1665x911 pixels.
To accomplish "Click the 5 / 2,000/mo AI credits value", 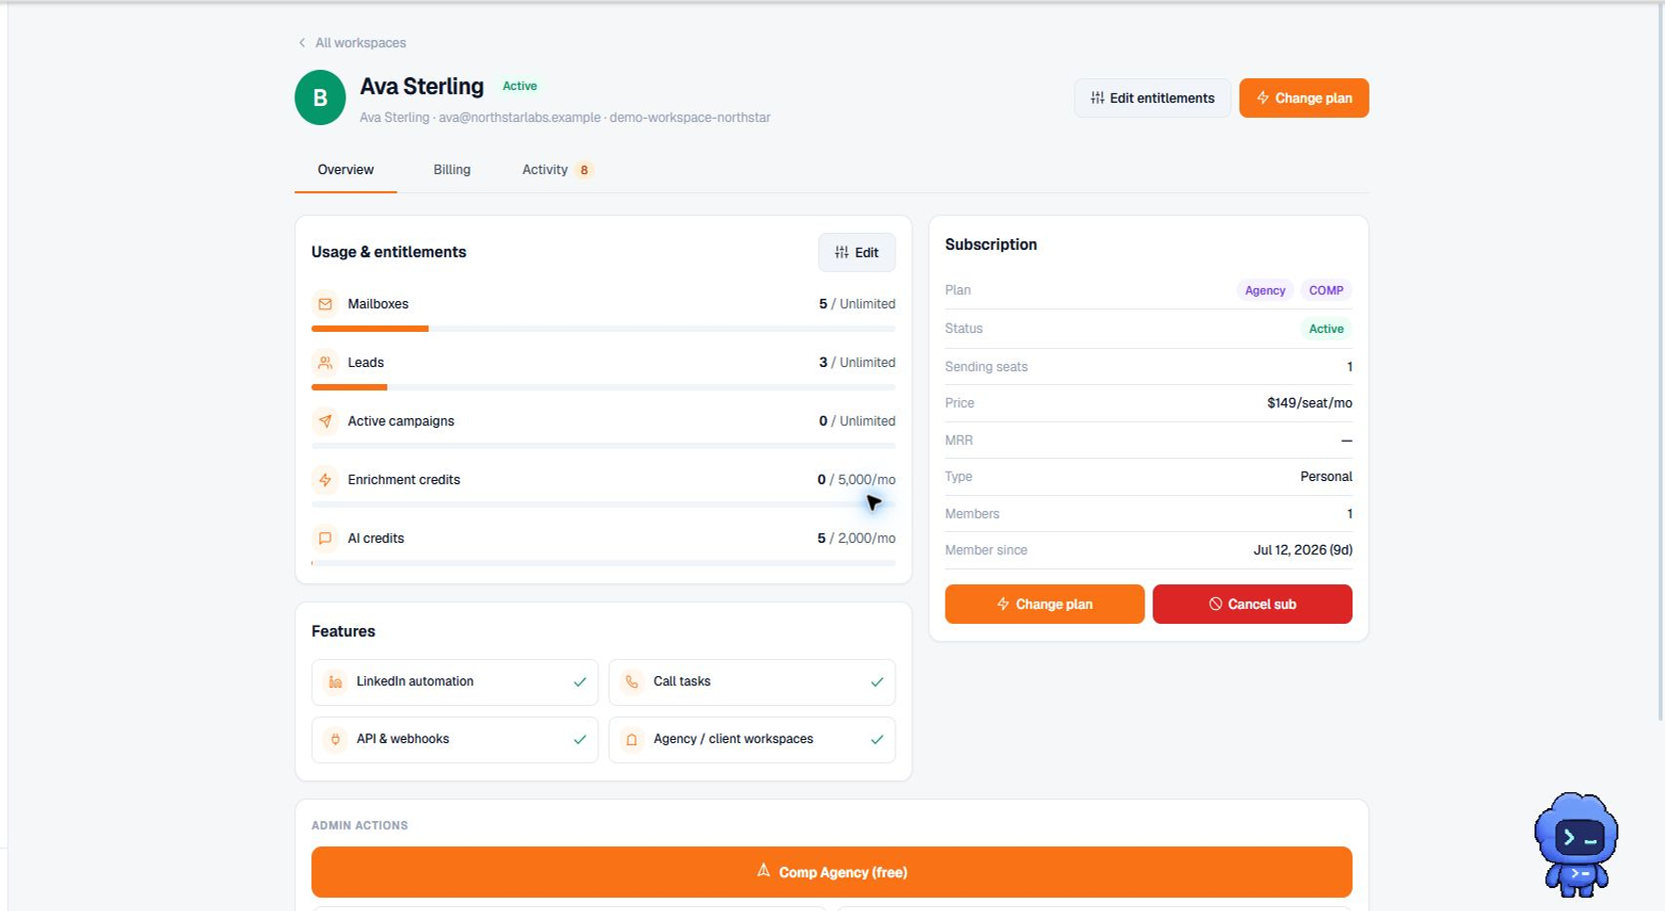I will [x=856, y=538].
